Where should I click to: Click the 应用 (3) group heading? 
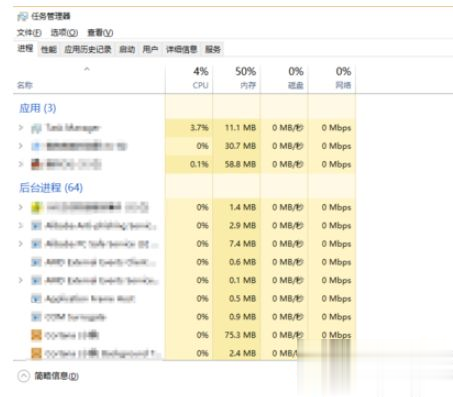click(x=38, y=108)
